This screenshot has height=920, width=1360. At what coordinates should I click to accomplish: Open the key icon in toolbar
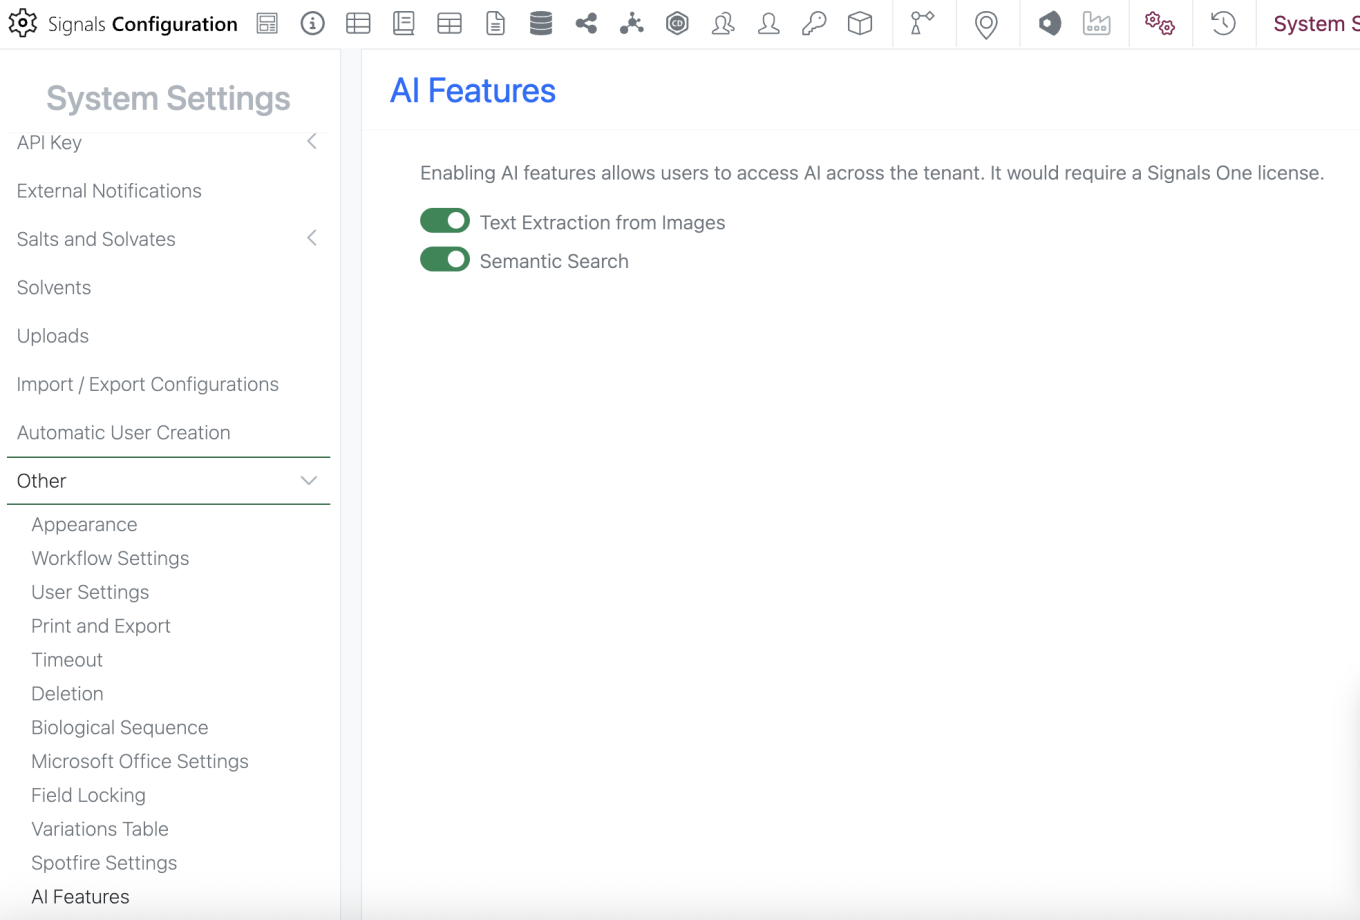click(x=814, y=23)
